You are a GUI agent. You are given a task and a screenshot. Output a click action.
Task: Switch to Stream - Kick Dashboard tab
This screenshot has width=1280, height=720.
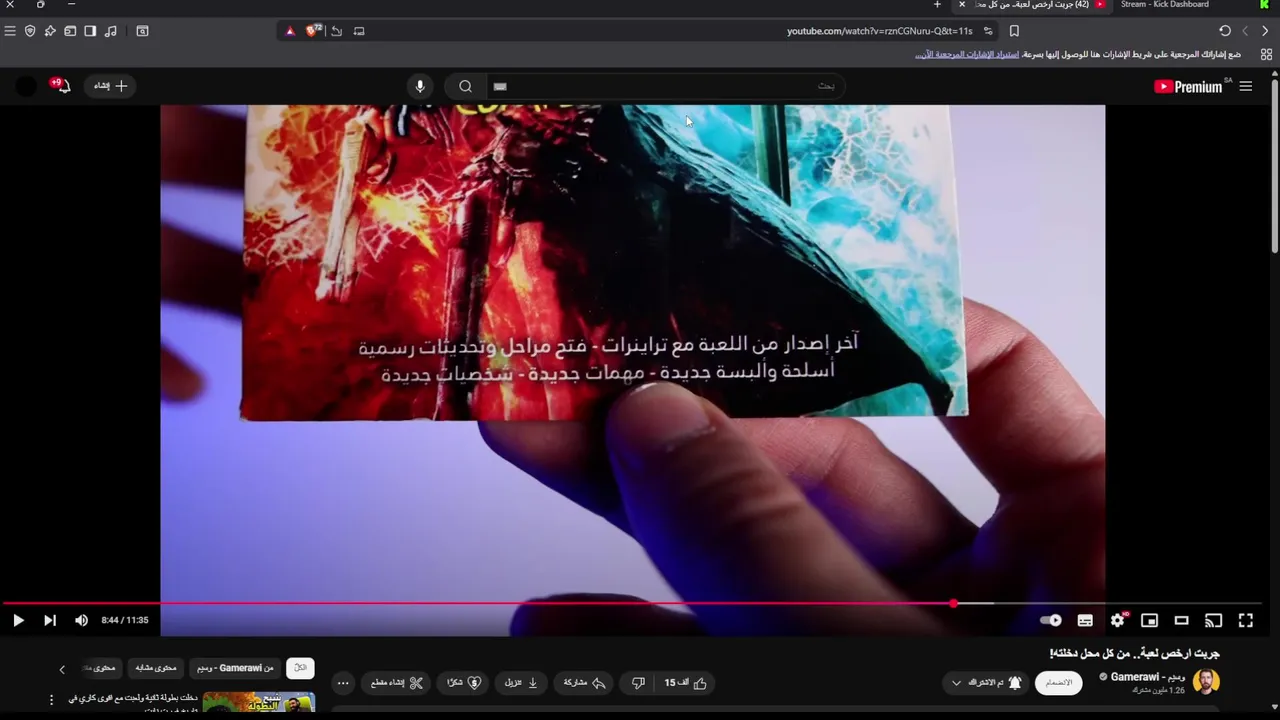coord(1165,5)
